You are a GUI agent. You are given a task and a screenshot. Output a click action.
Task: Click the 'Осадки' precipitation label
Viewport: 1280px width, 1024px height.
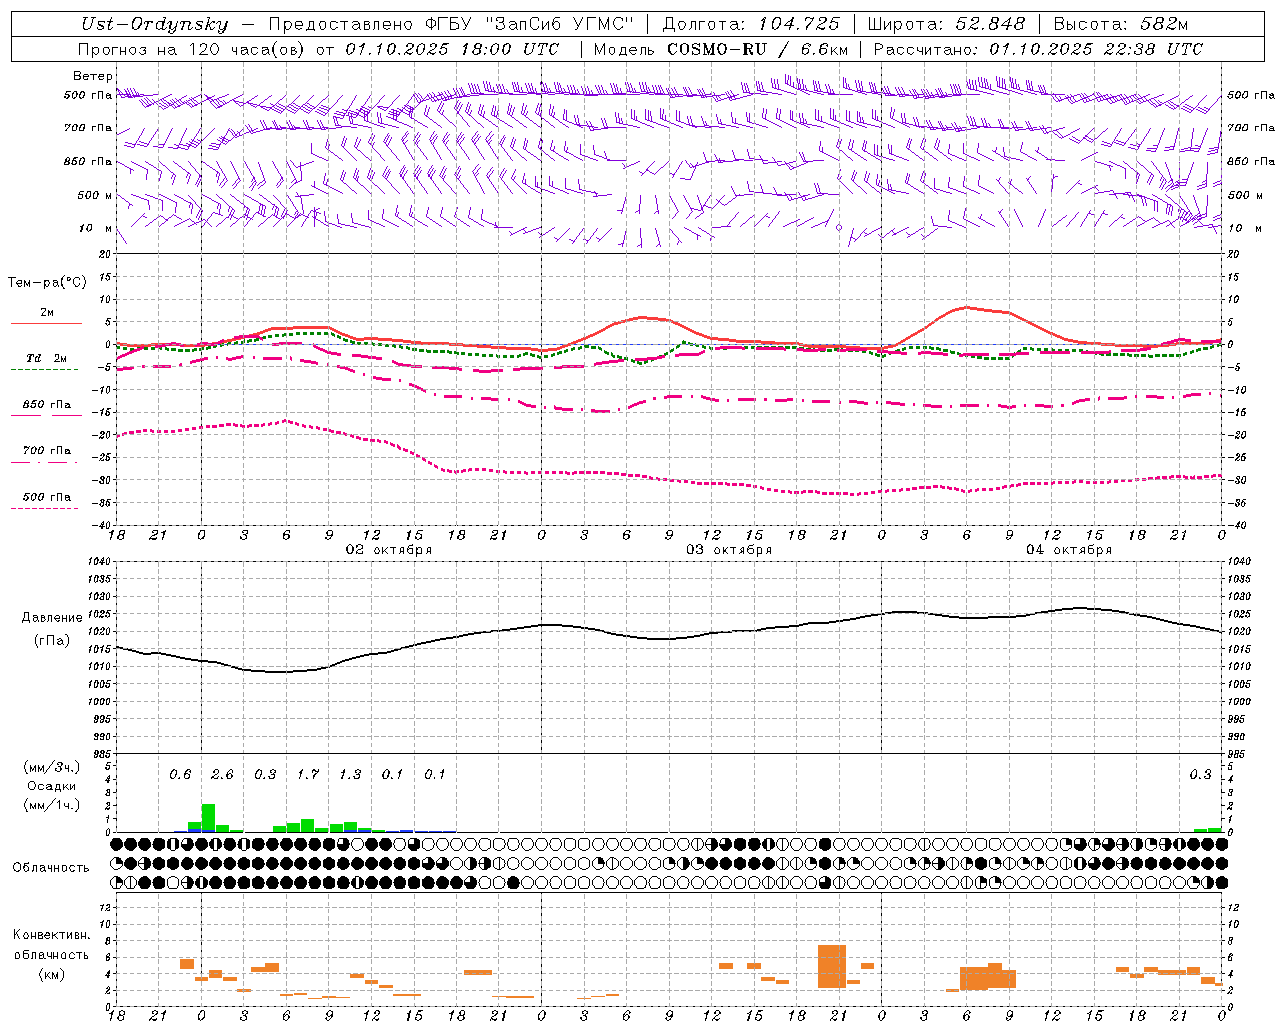[x=52, y=786]
